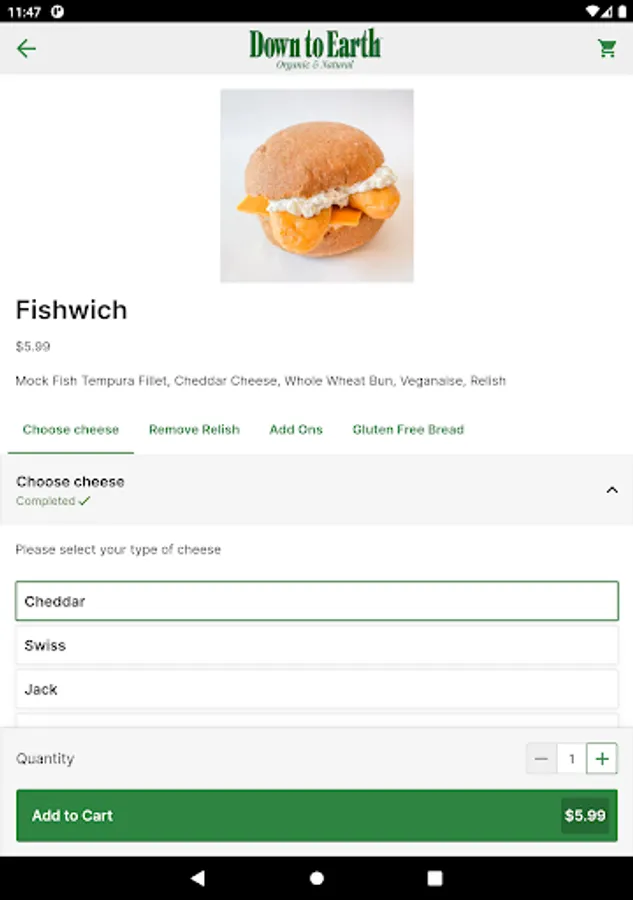The image size is (633, 900).
Task: Select the Choose cheese tab
Action: (x=71, y=429)
